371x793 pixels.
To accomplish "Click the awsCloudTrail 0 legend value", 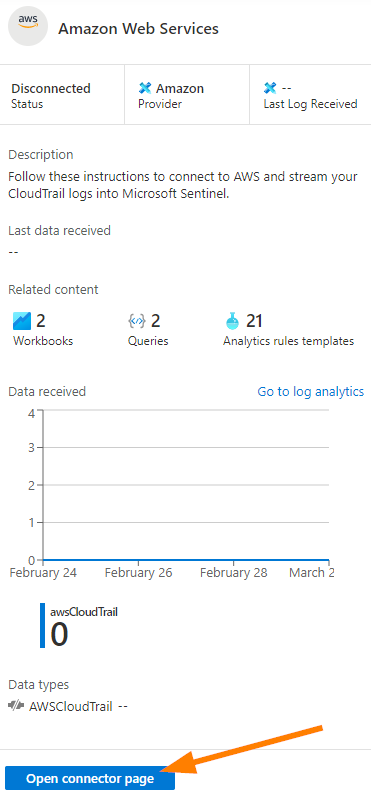I will pyautogui.click(x=59, y=635).
